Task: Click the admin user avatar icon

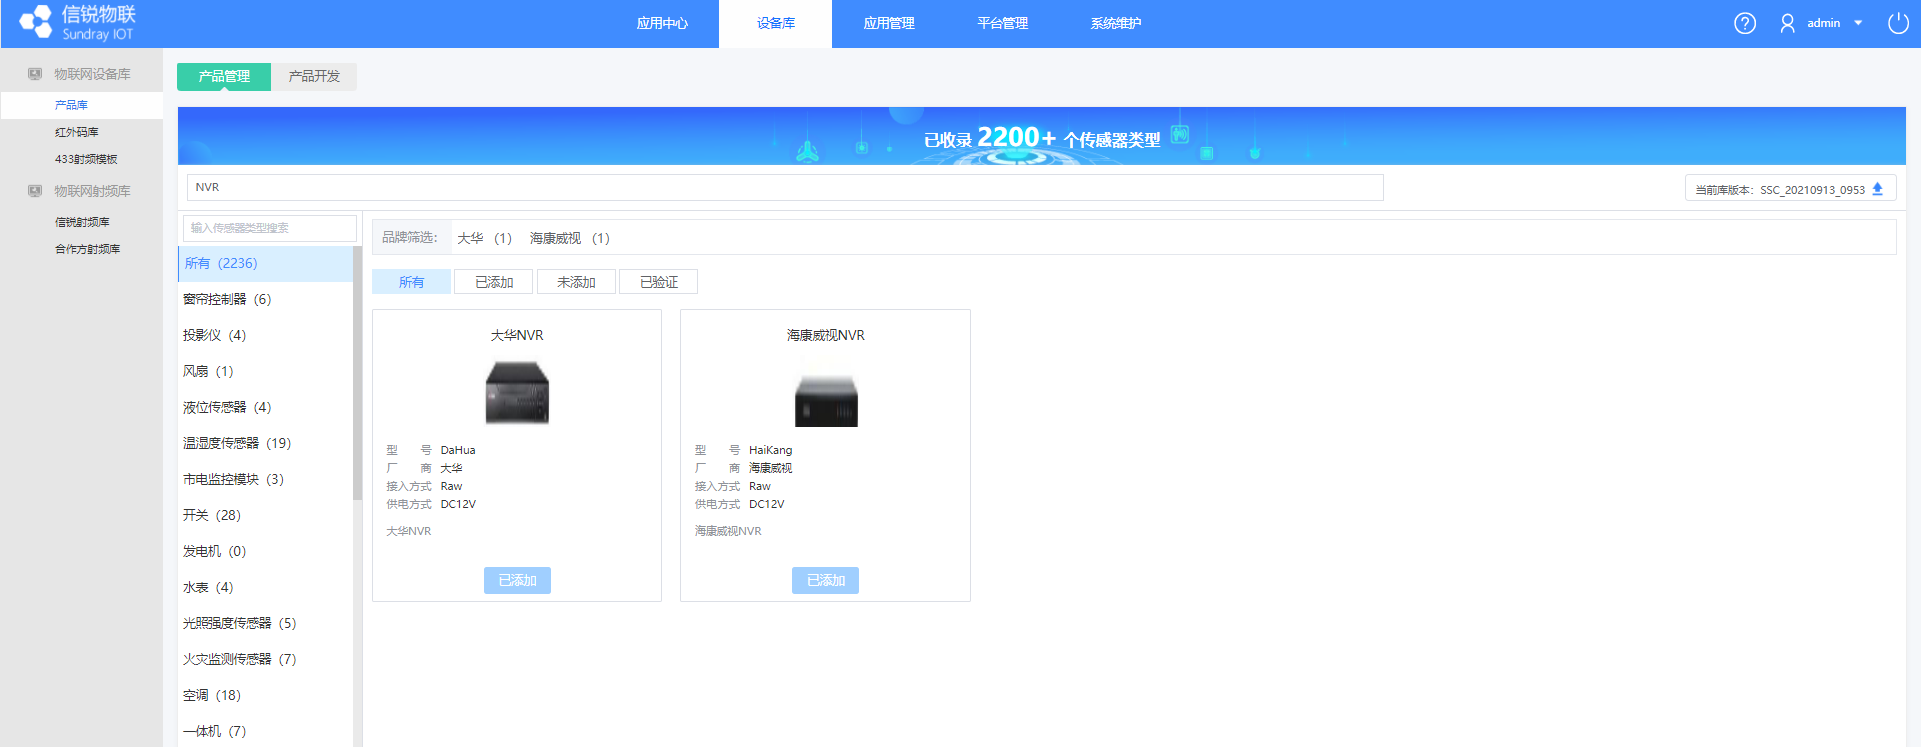Action: [x=1787, y=23]
